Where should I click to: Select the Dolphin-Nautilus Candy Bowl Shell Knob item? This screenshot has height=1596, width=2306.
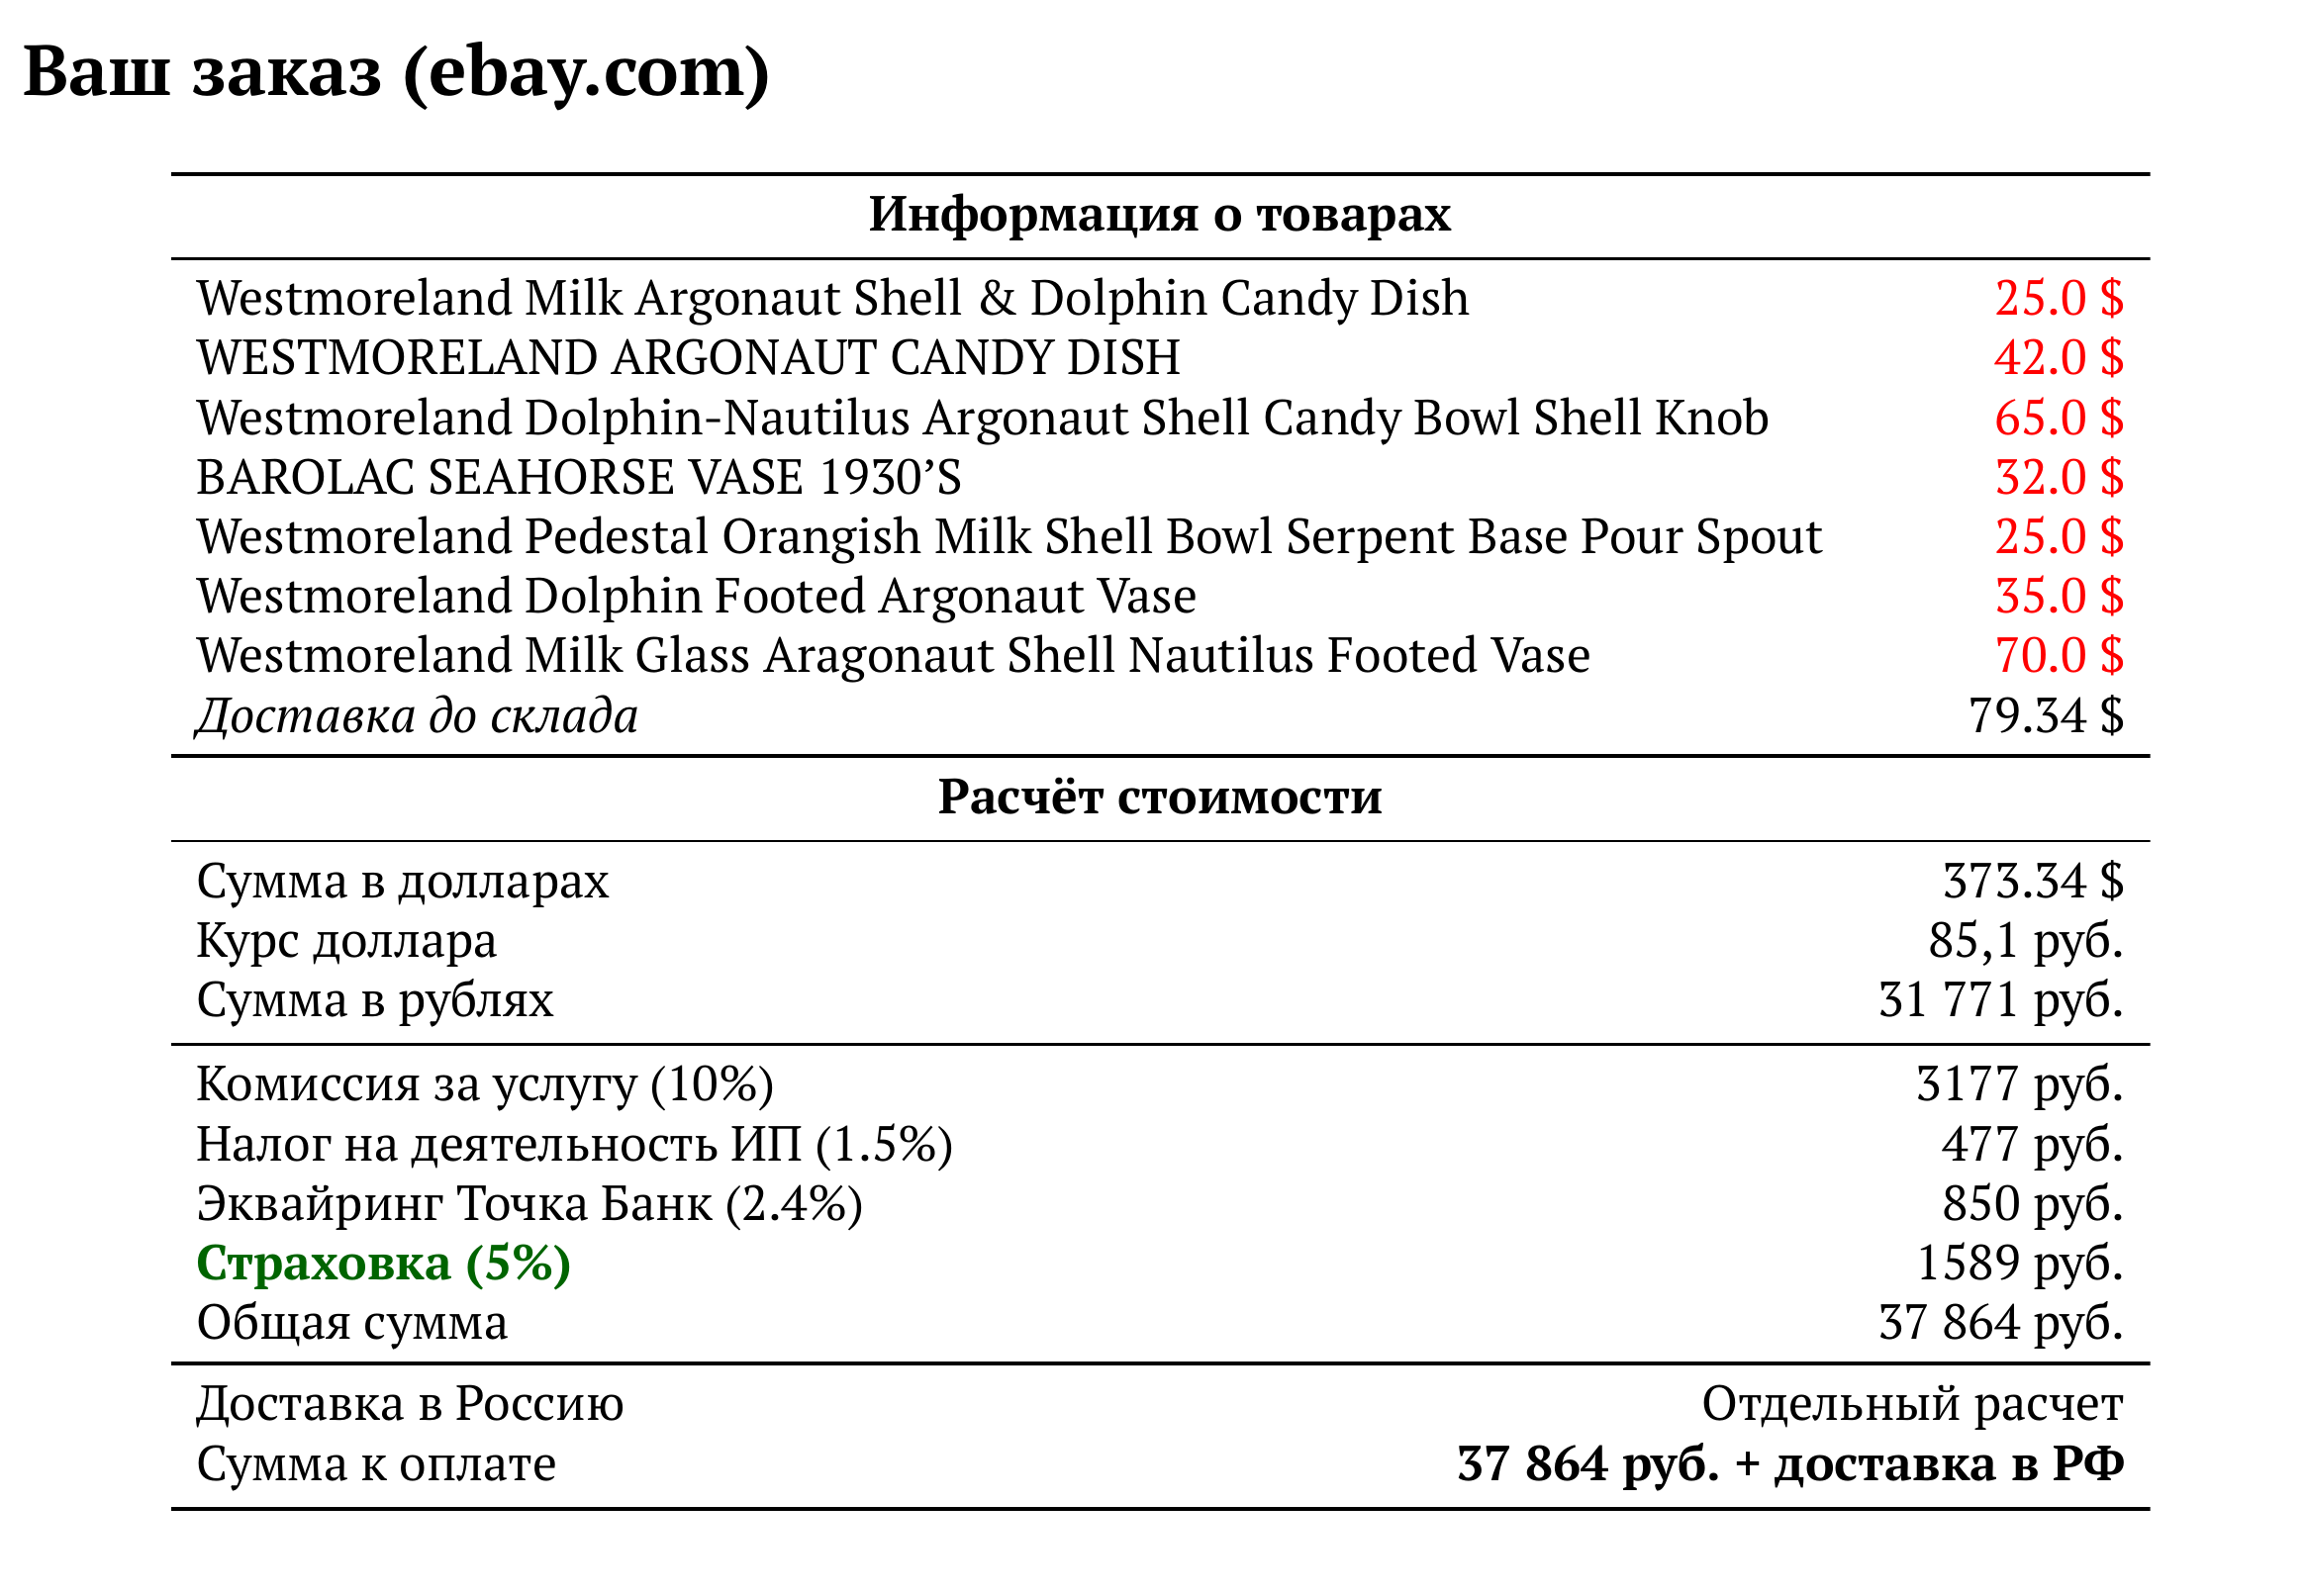click(x=982, y=418)
